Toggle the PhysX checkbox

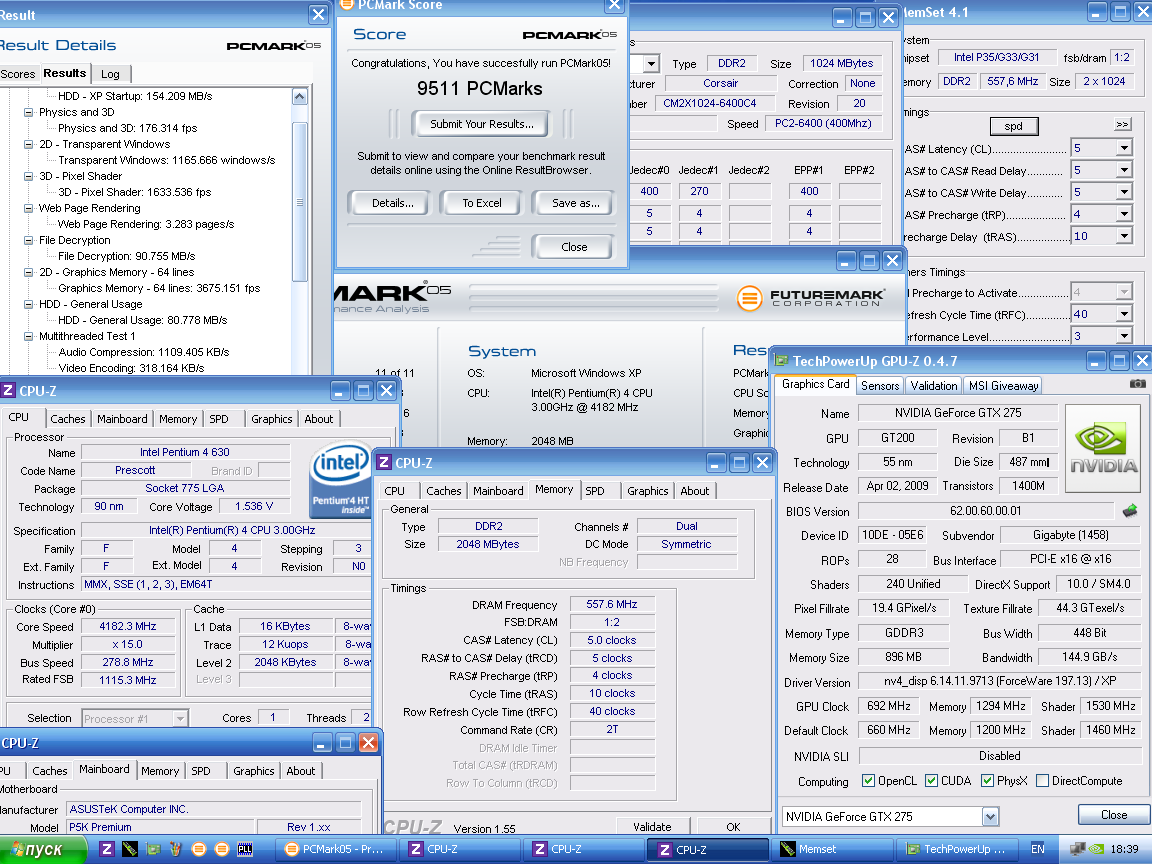(987, 780)
